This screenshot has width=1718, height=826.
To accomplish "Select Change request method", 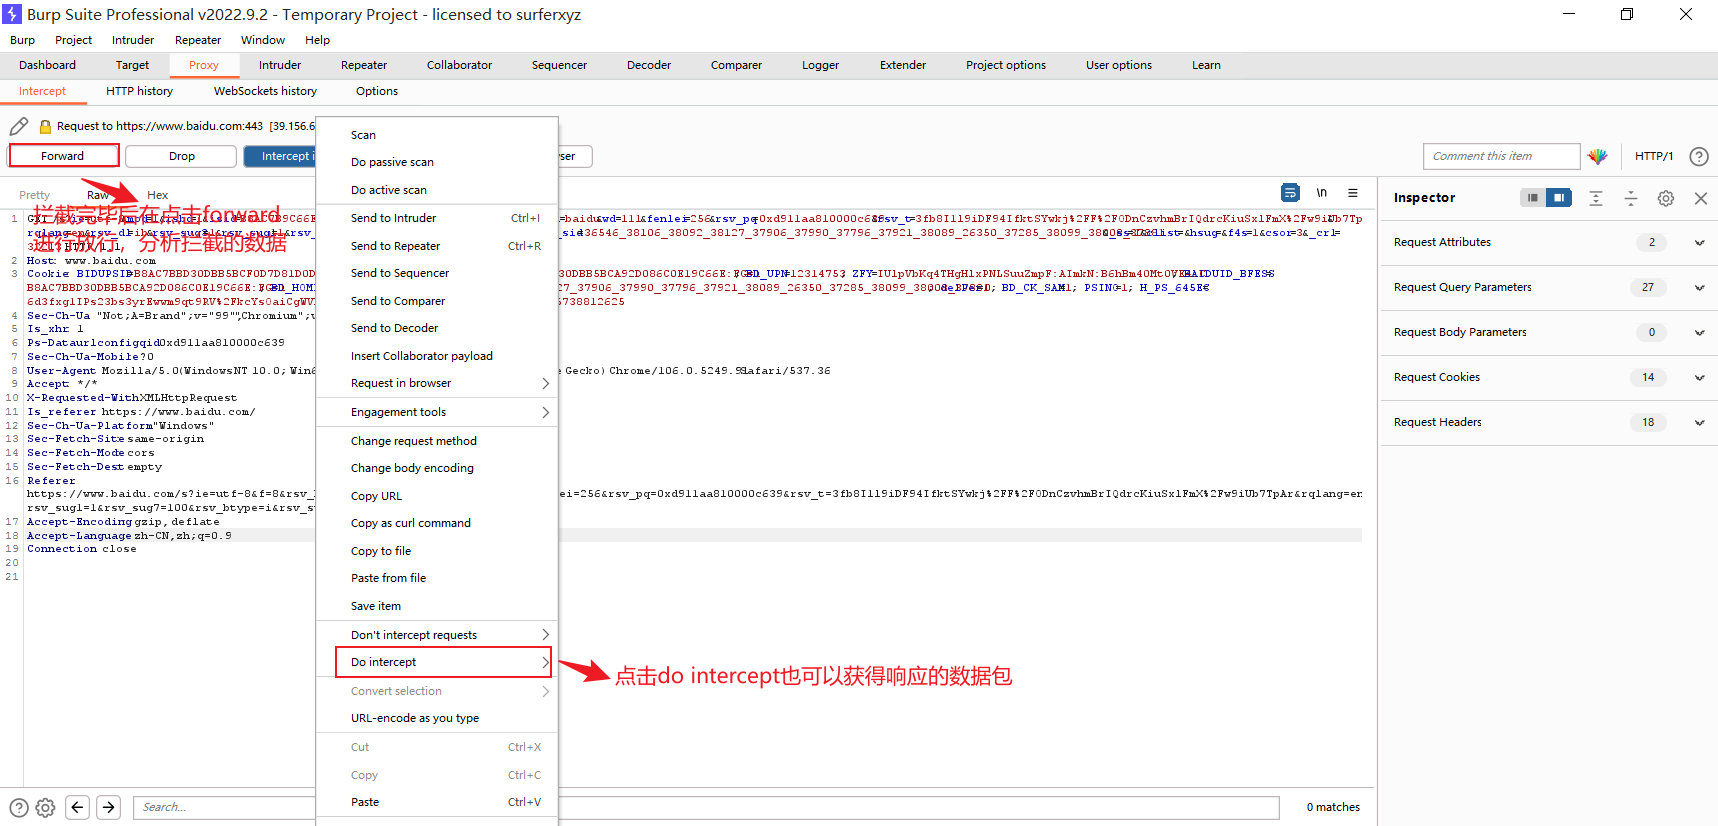I will tap(437, 441).
